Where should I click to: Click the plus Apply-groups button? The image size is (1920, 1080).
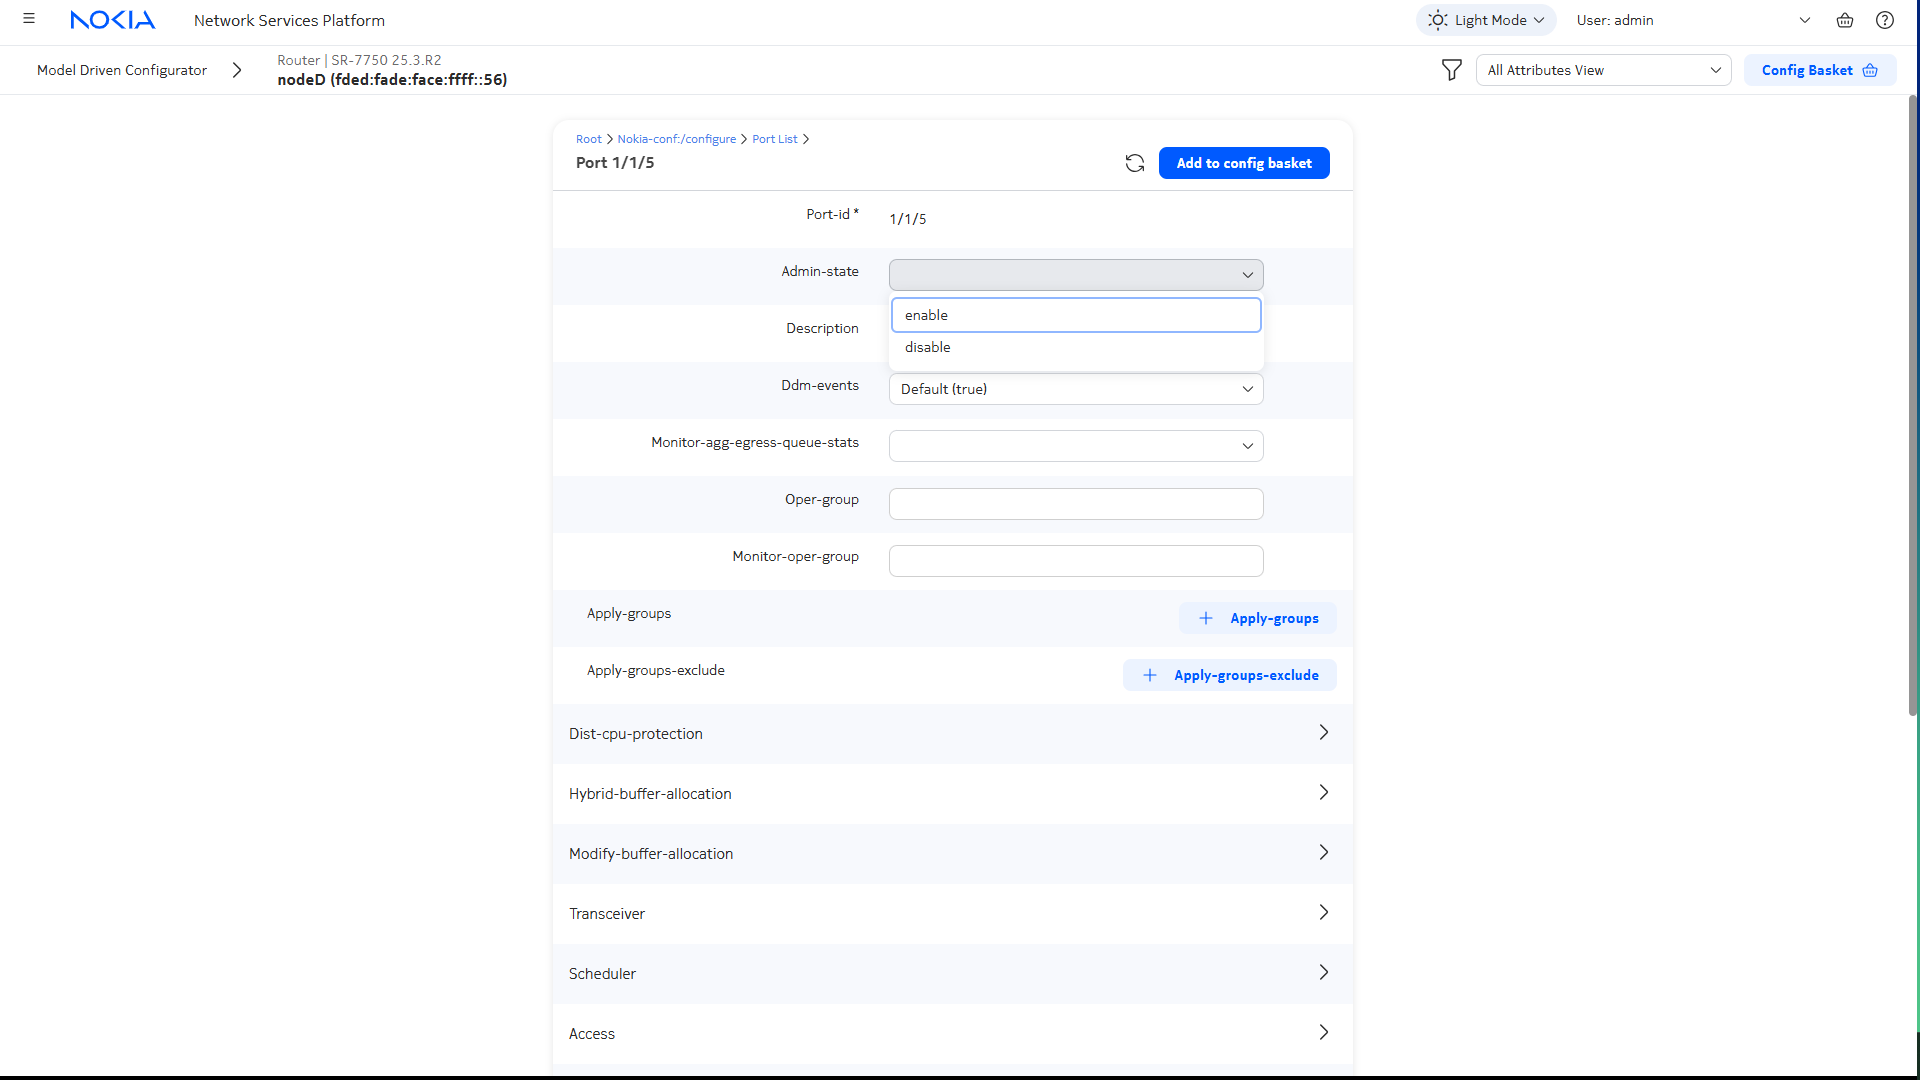[x=1257, y=618]
